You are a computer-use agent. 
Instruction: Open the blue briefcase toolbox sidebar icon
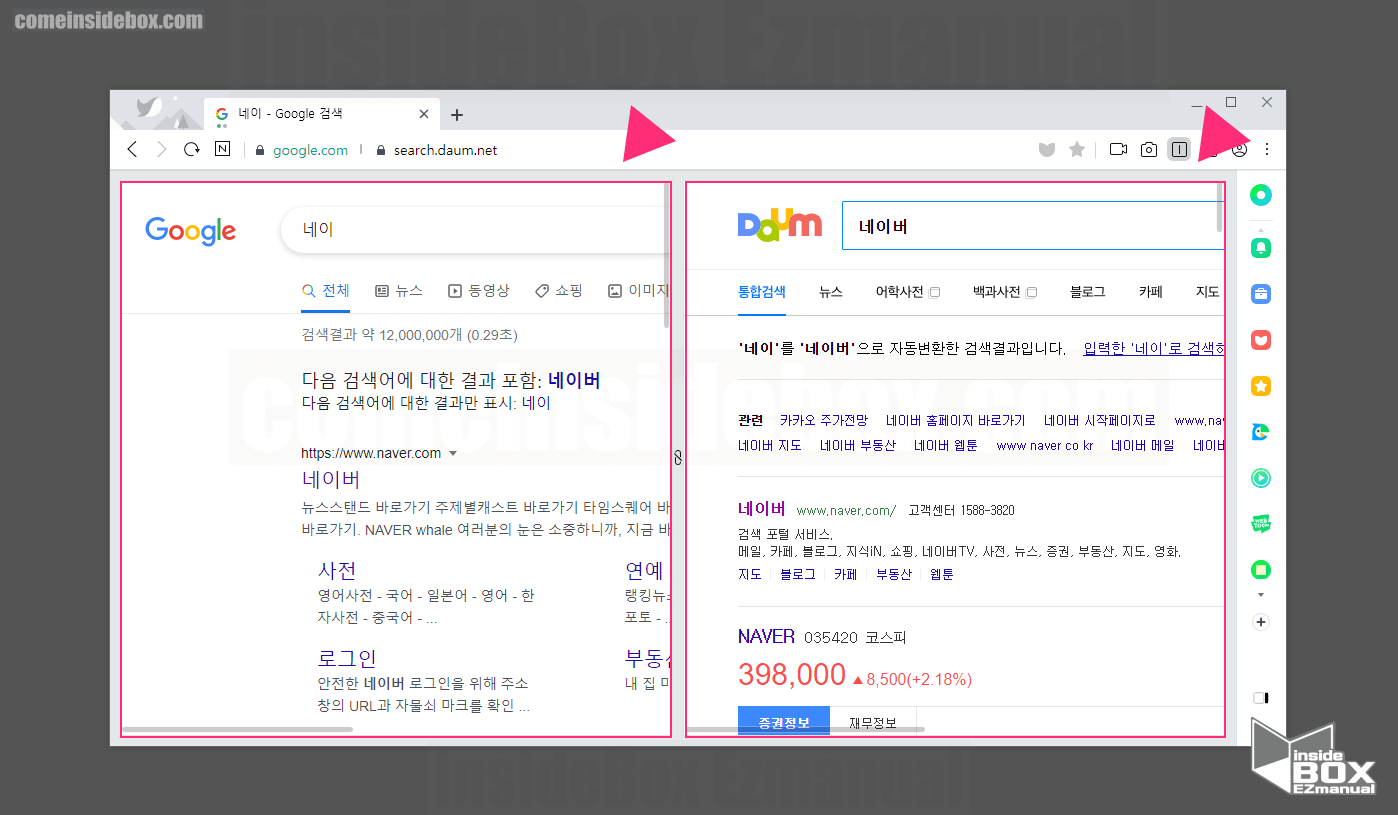pos(1261,294)
